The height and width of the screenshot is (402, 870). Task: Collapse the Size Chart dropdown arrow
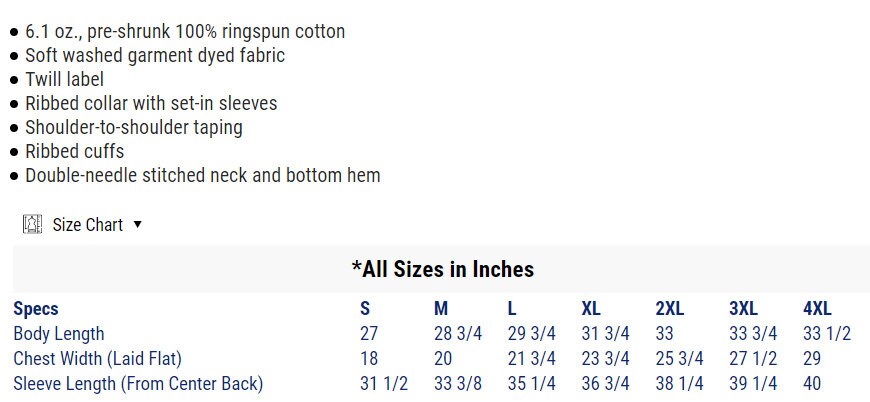click(x=137, y=224)
